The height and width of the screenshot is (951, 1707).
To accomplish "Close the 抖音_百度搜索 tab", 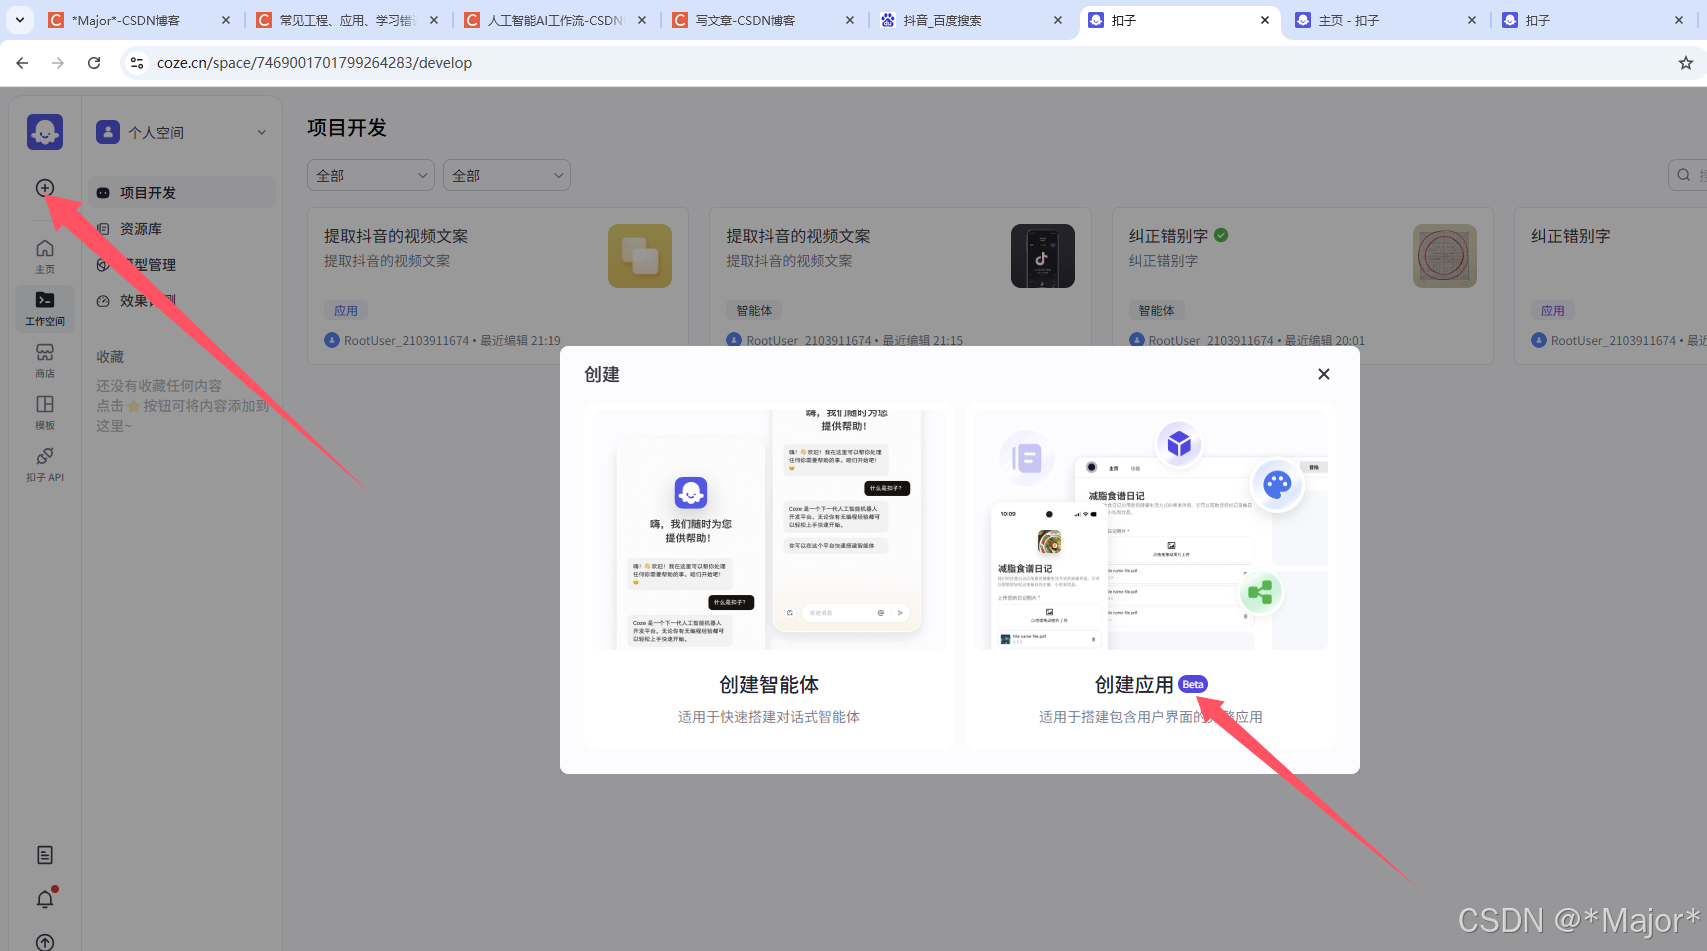I will 1058,20.
